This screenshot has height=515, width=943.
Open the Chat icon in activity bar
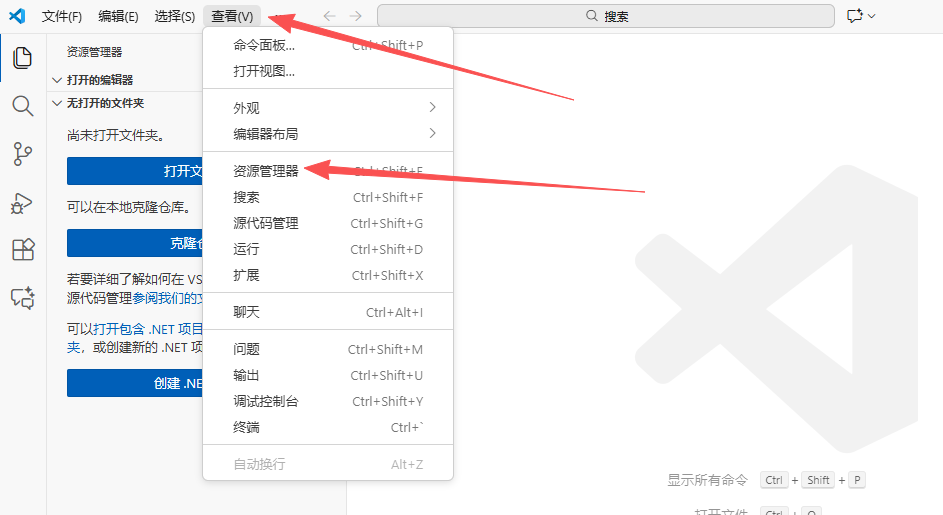pyautogui.click(x=23, y=298)
